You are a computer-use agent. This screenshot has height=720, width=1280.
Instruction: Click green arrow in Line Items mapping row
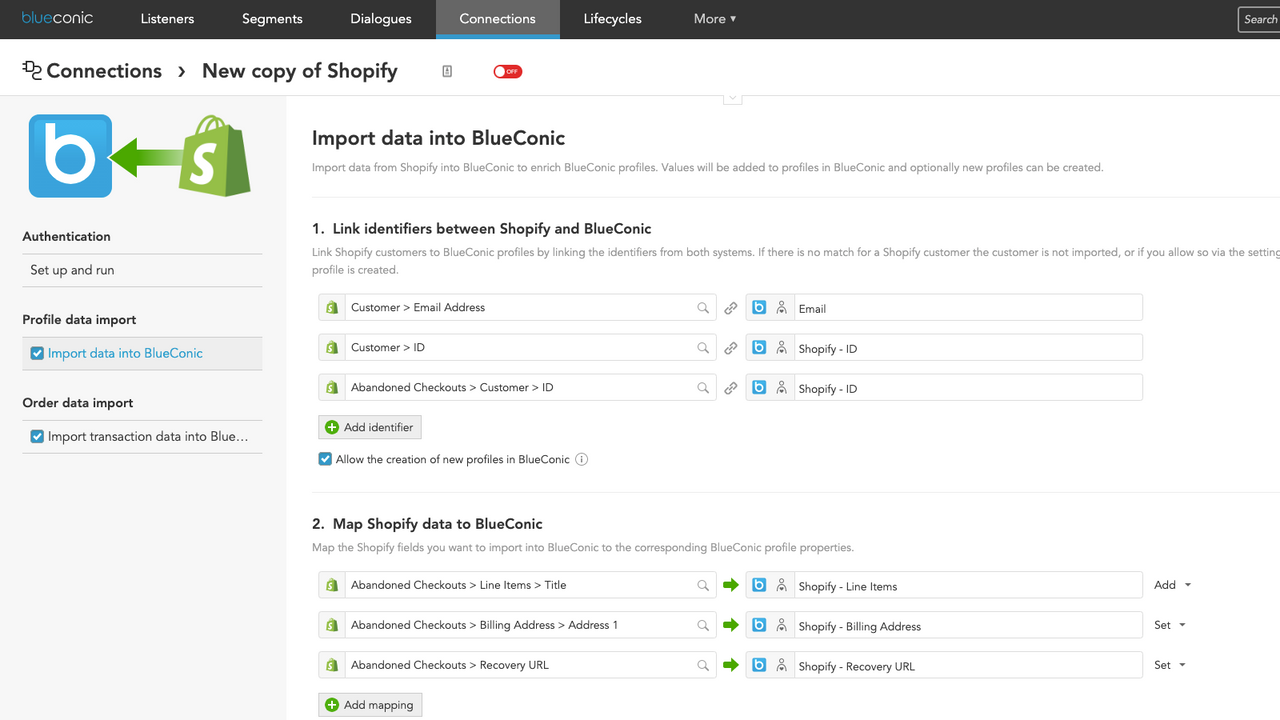731,585
